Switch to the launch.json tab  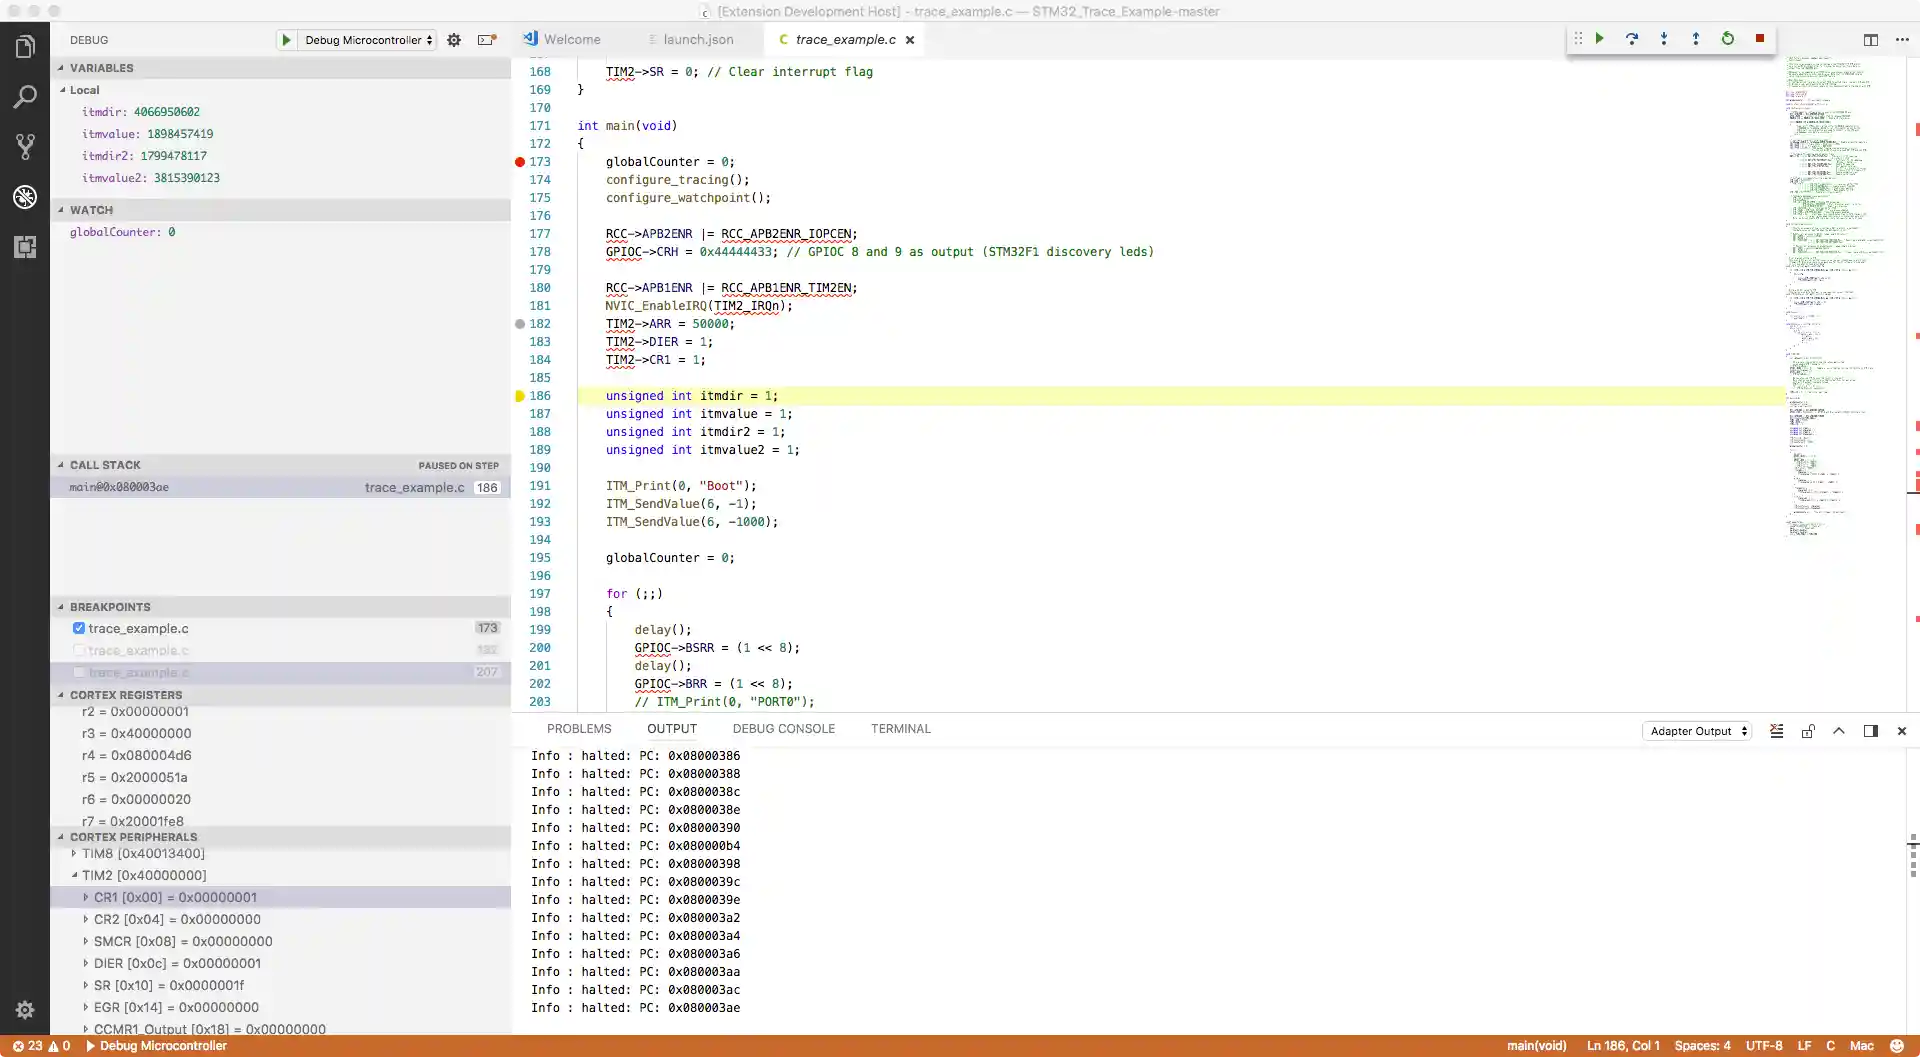tap(698, 40)
